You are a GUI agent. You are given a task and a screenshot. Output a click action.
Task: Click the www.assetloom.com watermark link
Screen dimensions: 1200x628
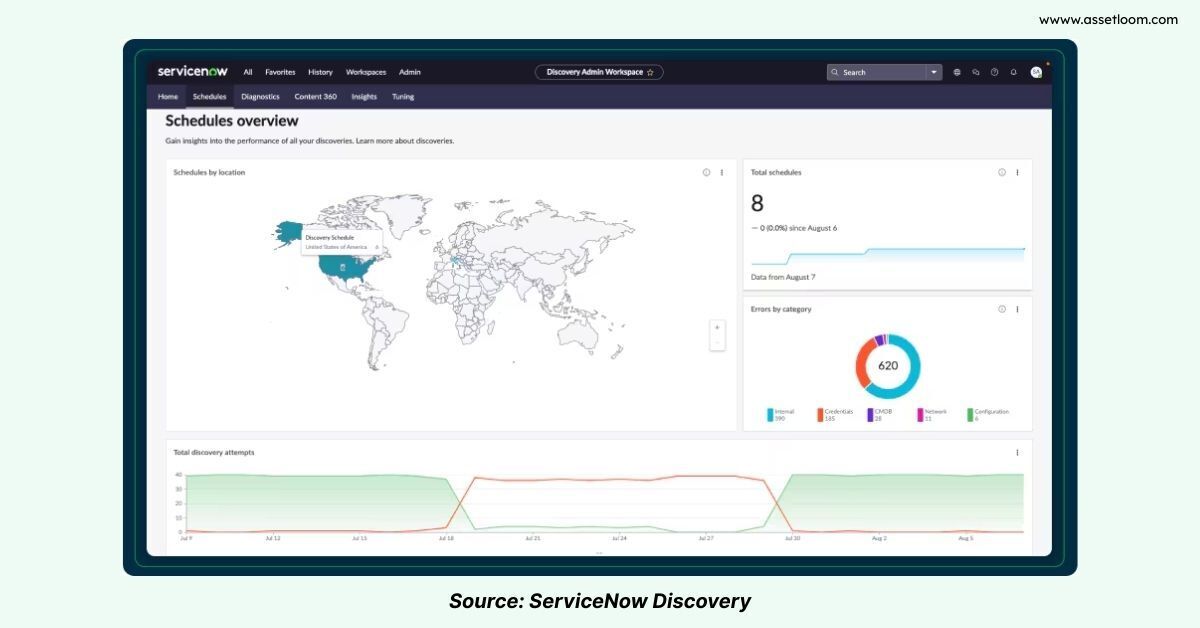1108,20
